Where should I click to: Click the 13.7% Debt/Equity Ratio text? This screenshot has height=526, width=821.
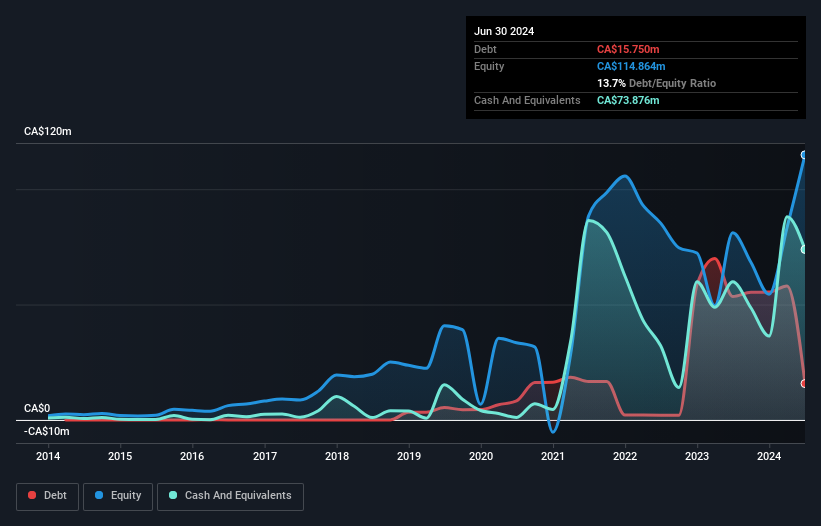(x=656, y=83)
